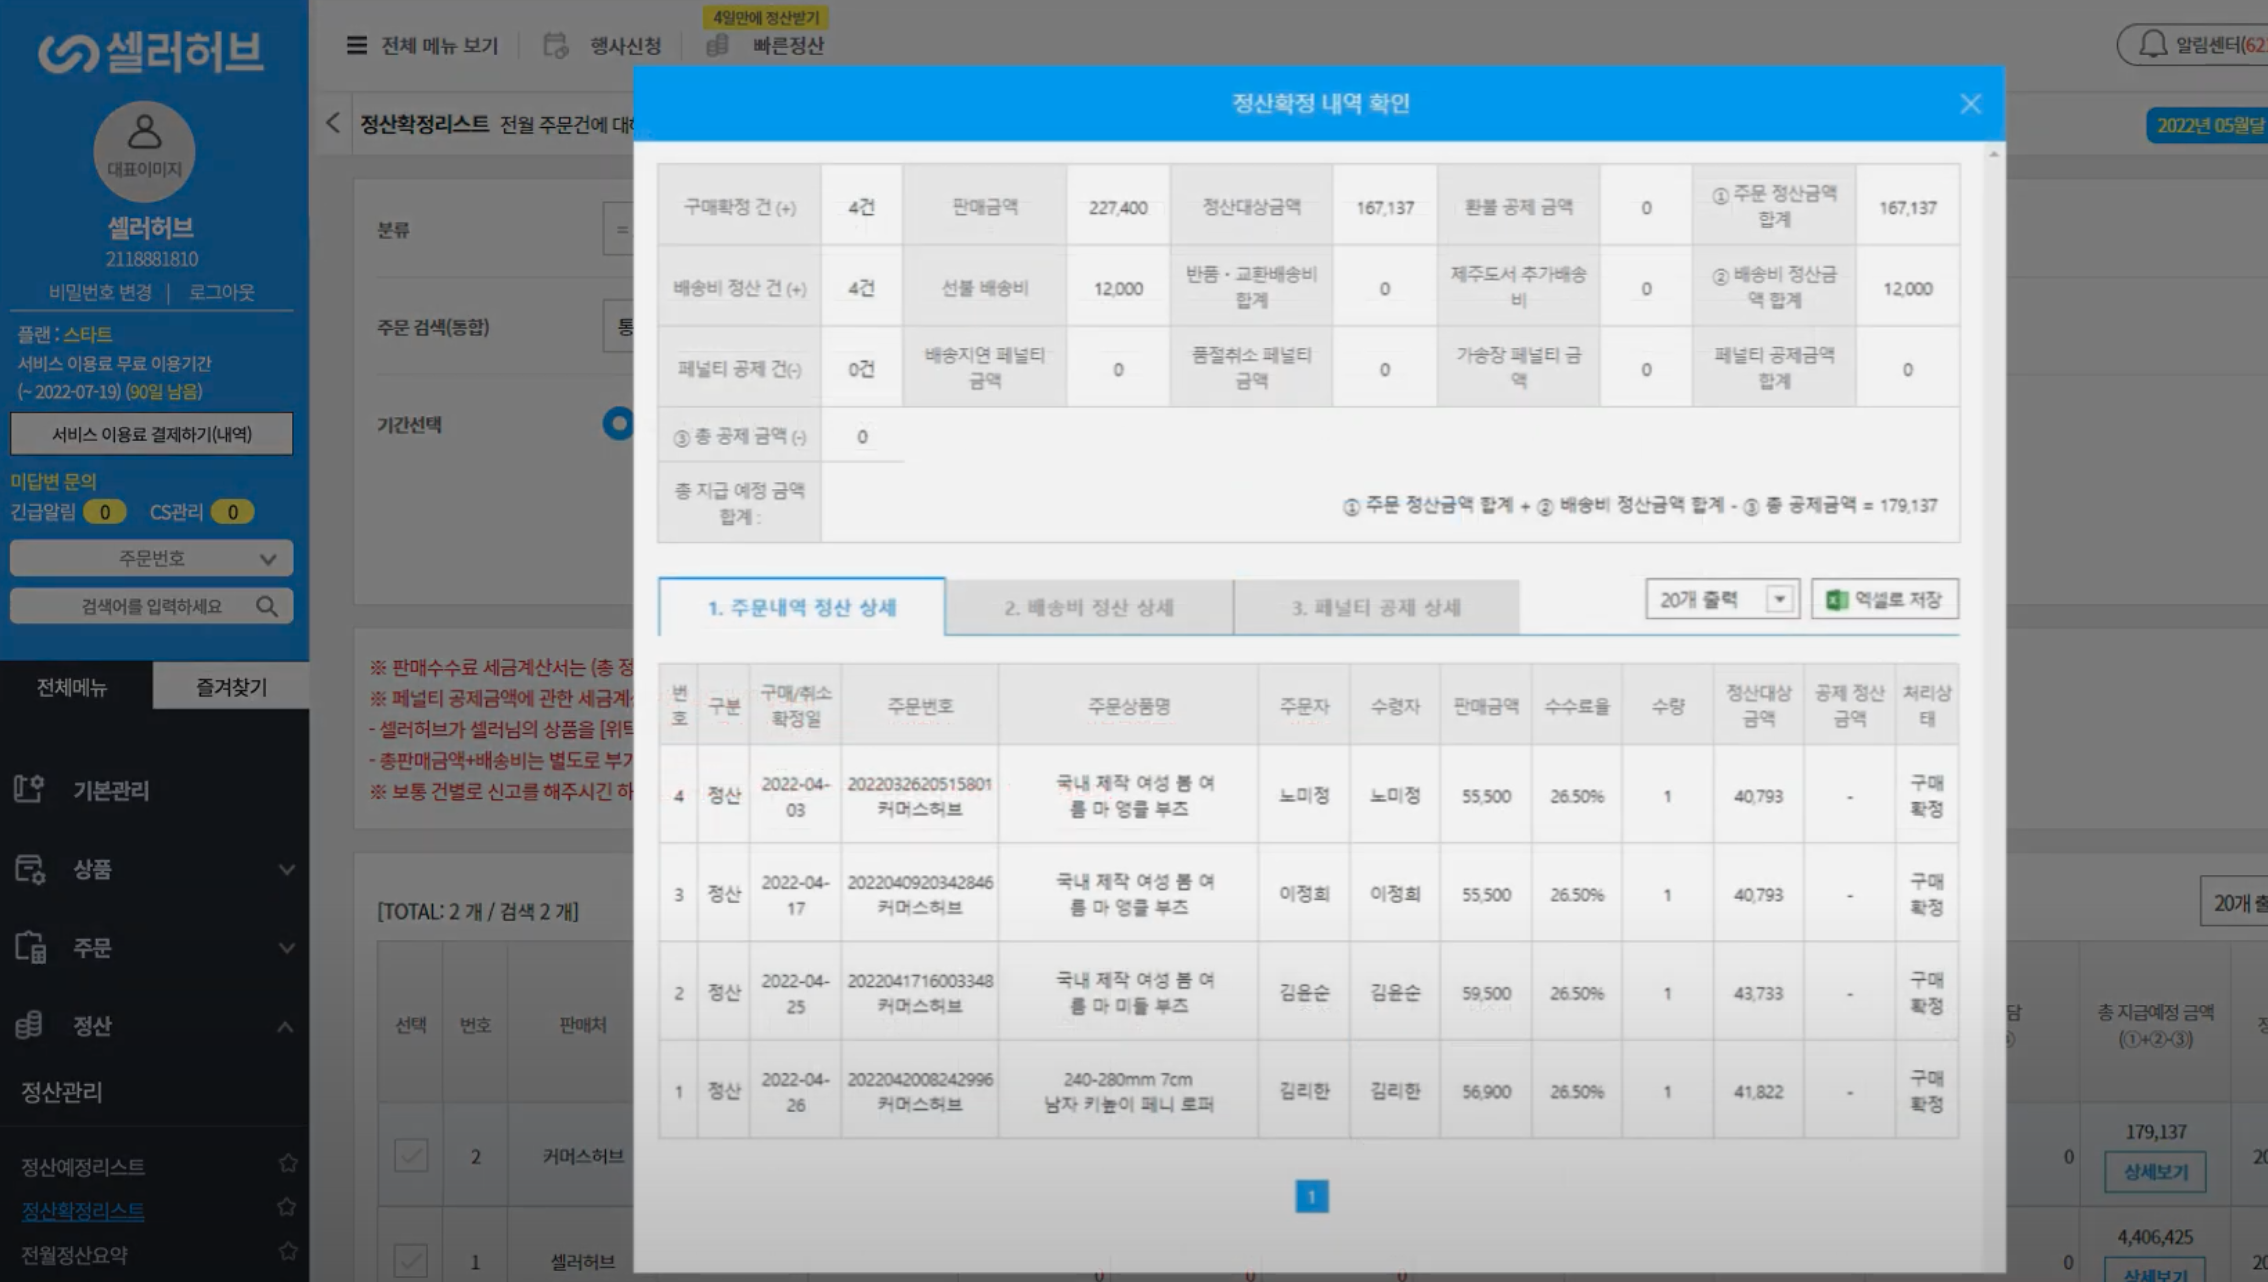The image size is (2268, 1282).
Task: Expand the 상품 menu chevron
Action: (286, 869)
